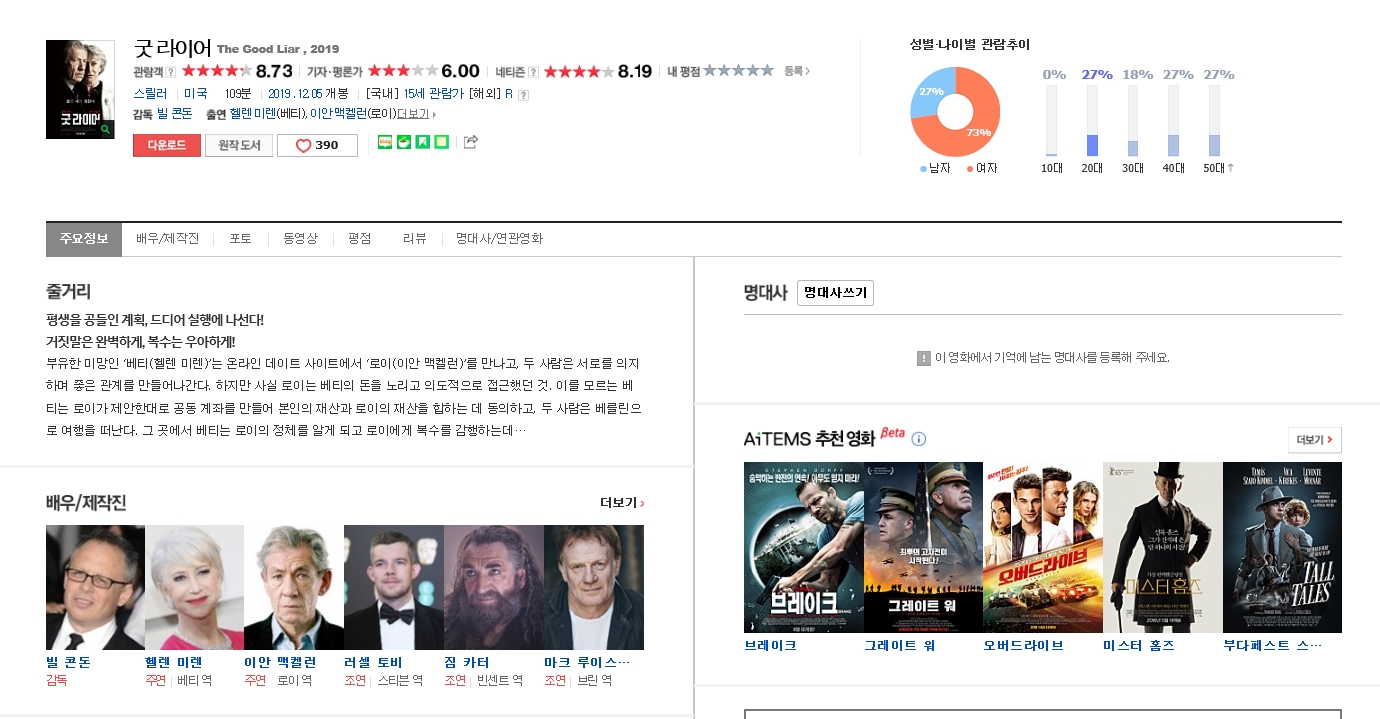The height and width of the screenshot is (719, 1380).
Task: Expand 배우/제작진 section with 더보기
Action: click(621, 503)
